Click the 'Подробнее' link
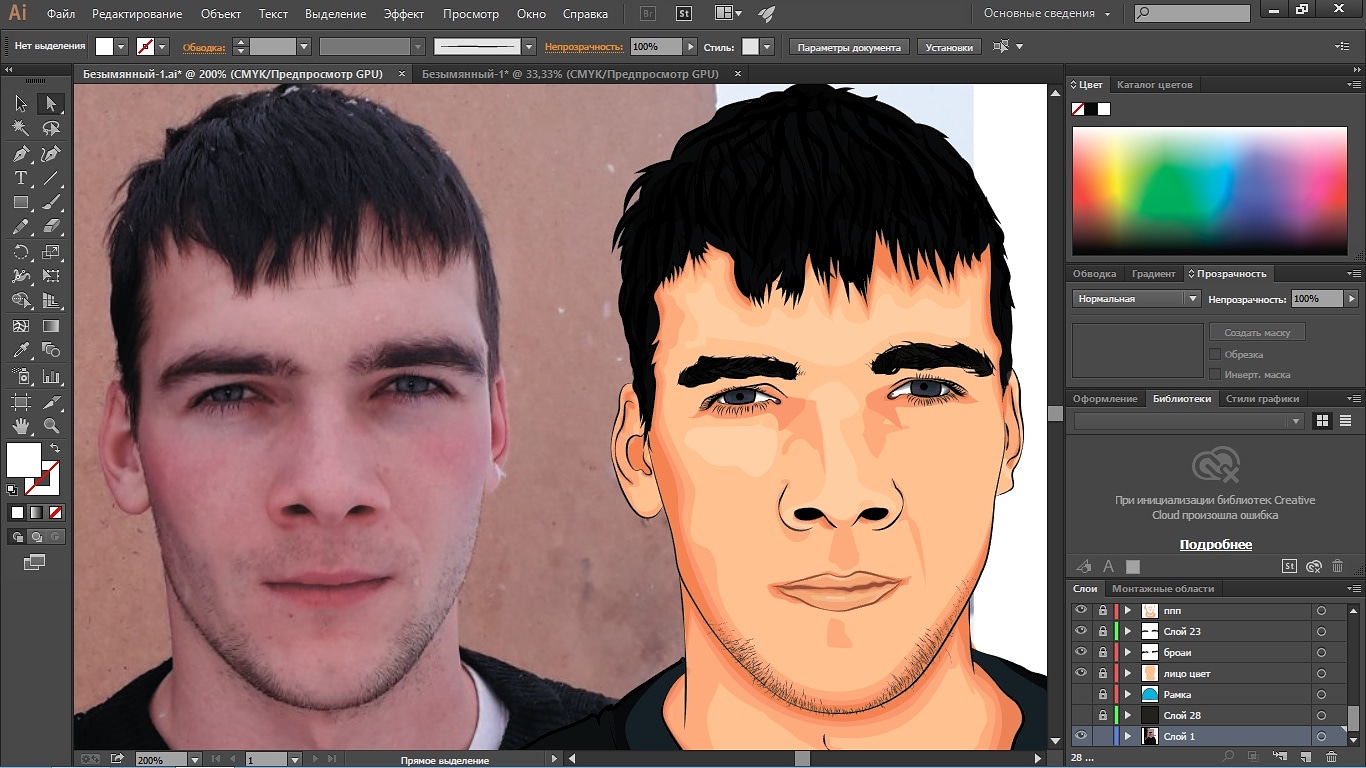This screenshot has height=768, width=1366. (x=1215, y=545)
